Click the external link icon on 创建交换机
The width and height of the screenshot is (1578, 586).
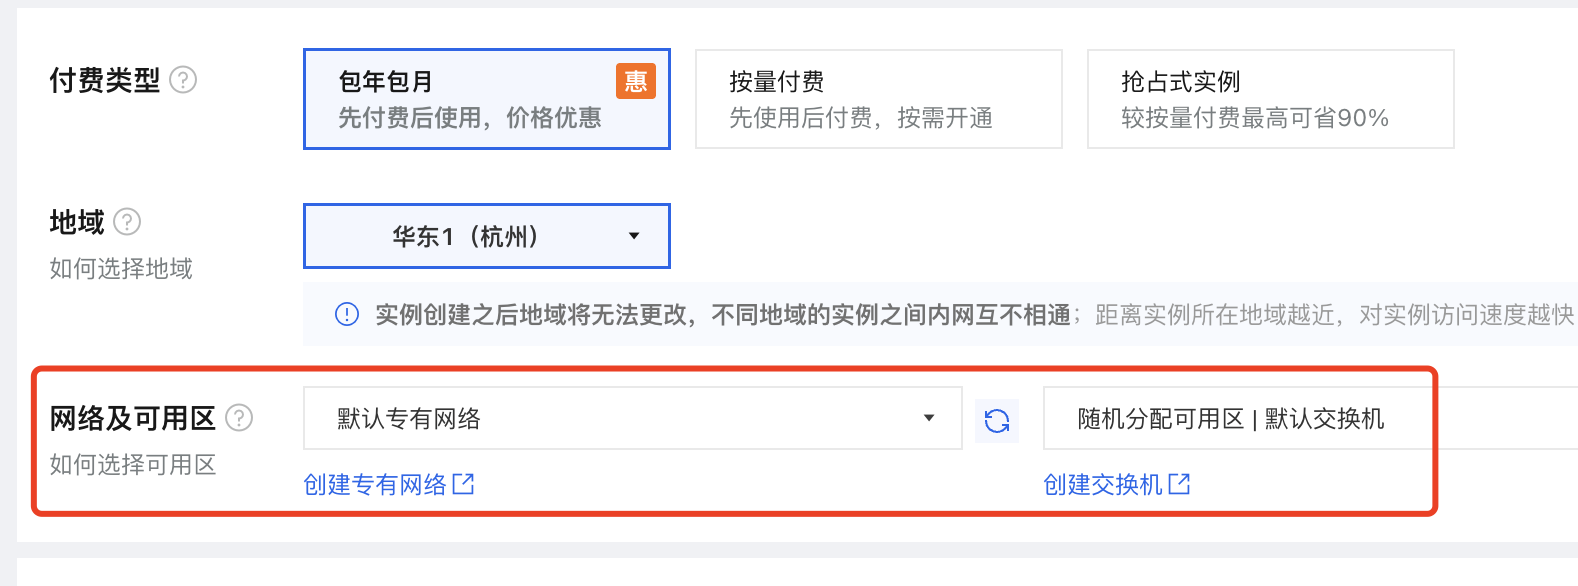click(x=1180, y=484)
